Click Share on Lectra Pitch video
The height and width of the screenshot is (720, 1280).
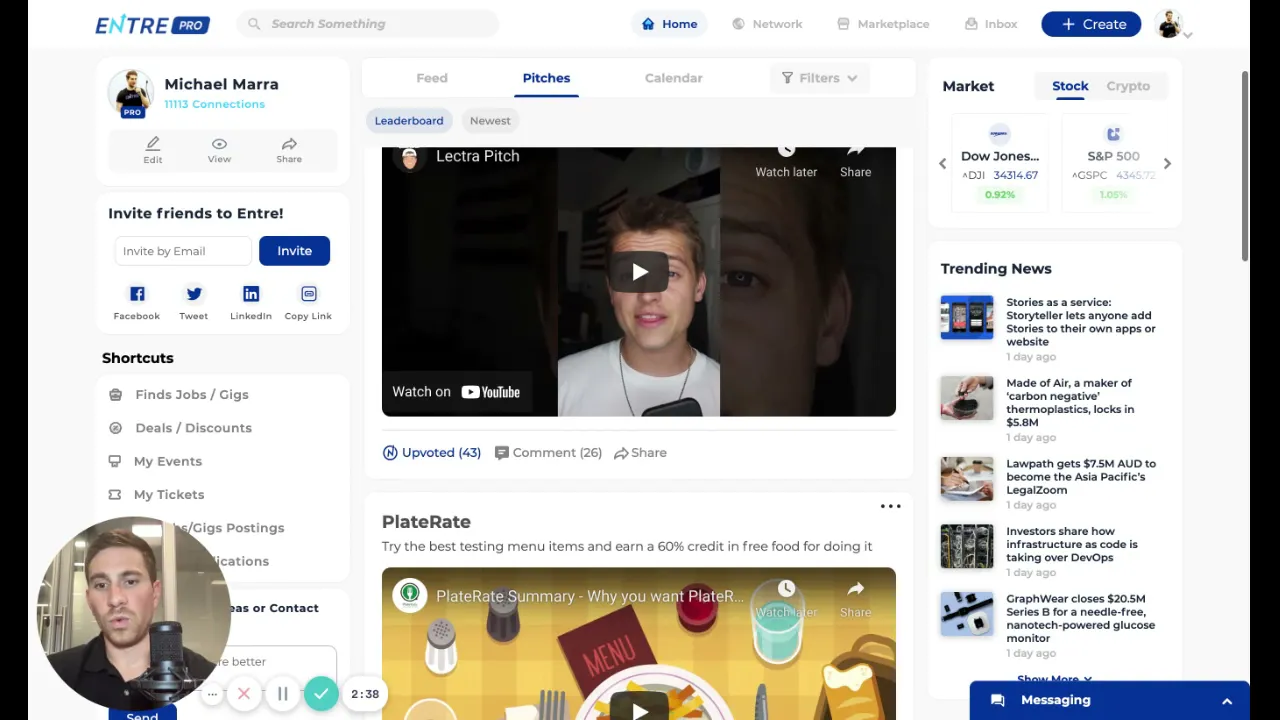pyautogui.click(x=855, y=162)
